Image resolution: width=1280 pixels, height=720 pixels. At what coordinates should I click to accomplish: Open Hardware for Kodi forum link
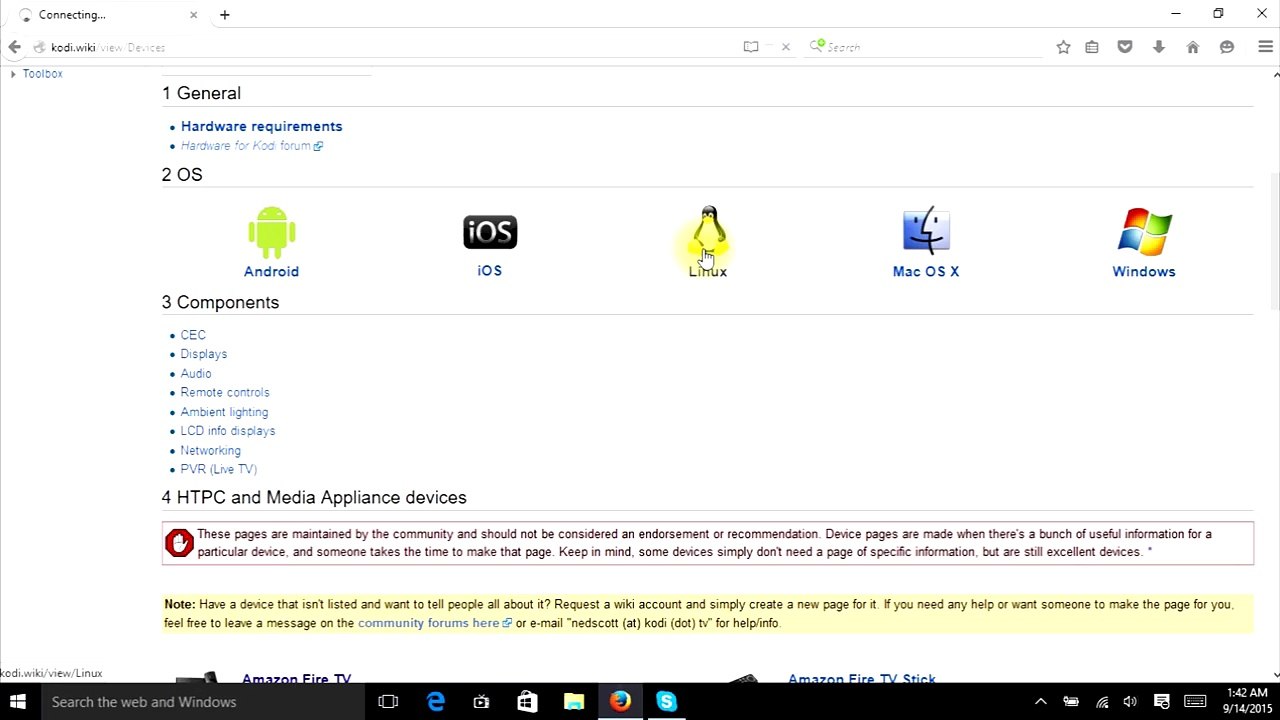(x=251, y=146)
